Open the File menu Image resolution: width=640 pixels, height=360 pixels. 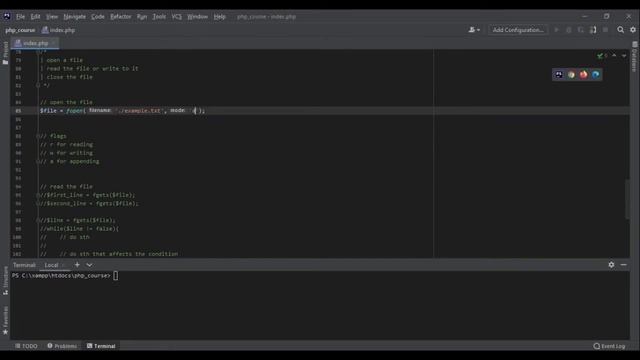[x=20, y=17]
